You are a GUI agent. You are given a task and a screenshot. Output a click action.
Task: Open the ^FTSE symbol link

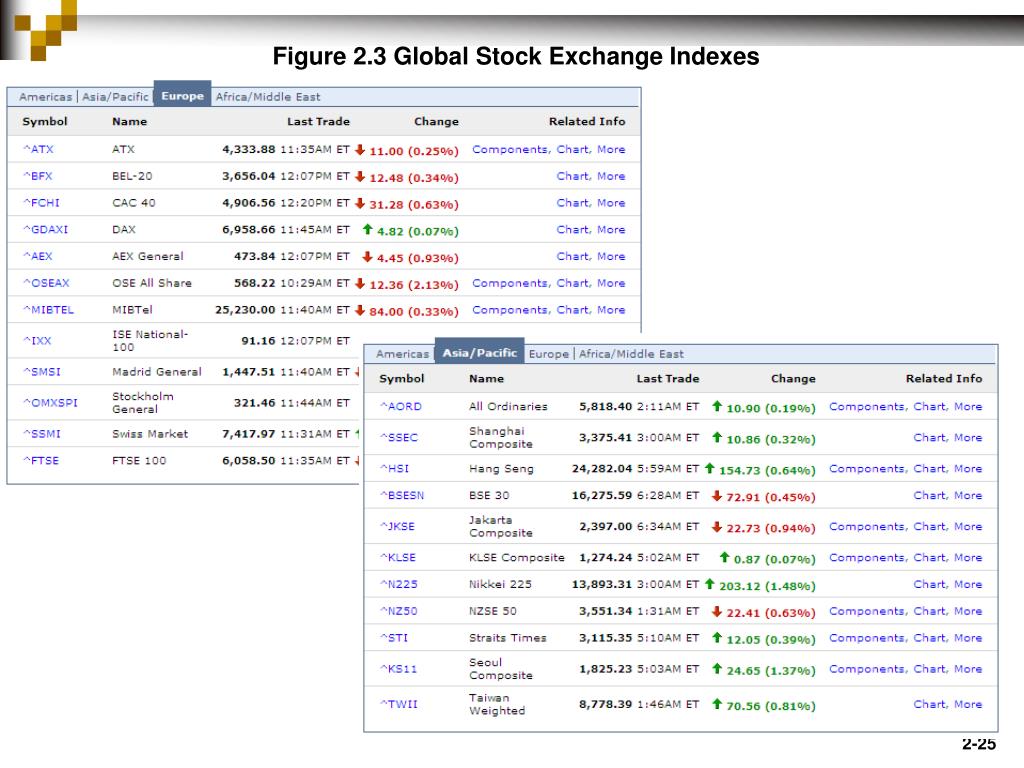[x=41, y=460]
